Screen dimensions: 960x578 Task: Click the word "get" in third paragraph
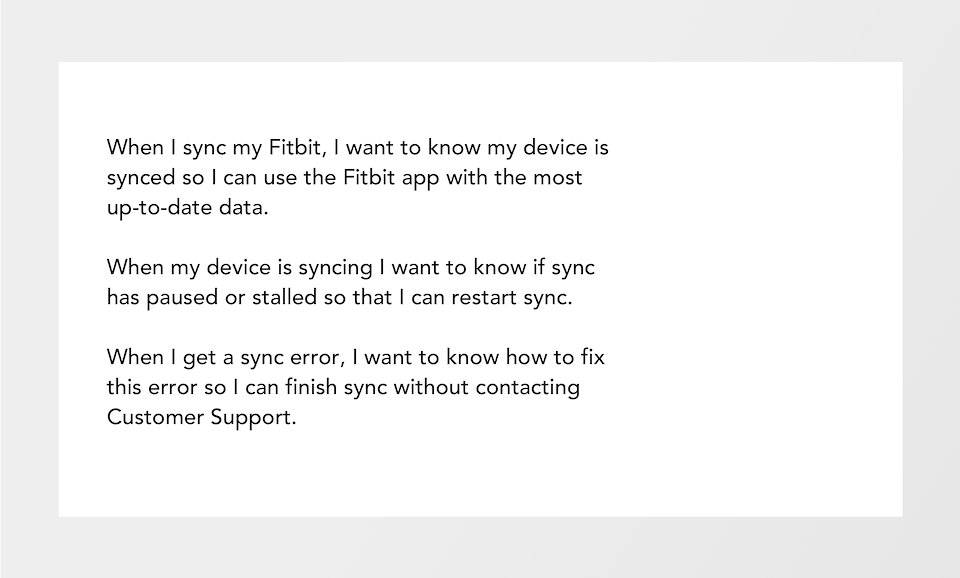click(x=184, y=357)
